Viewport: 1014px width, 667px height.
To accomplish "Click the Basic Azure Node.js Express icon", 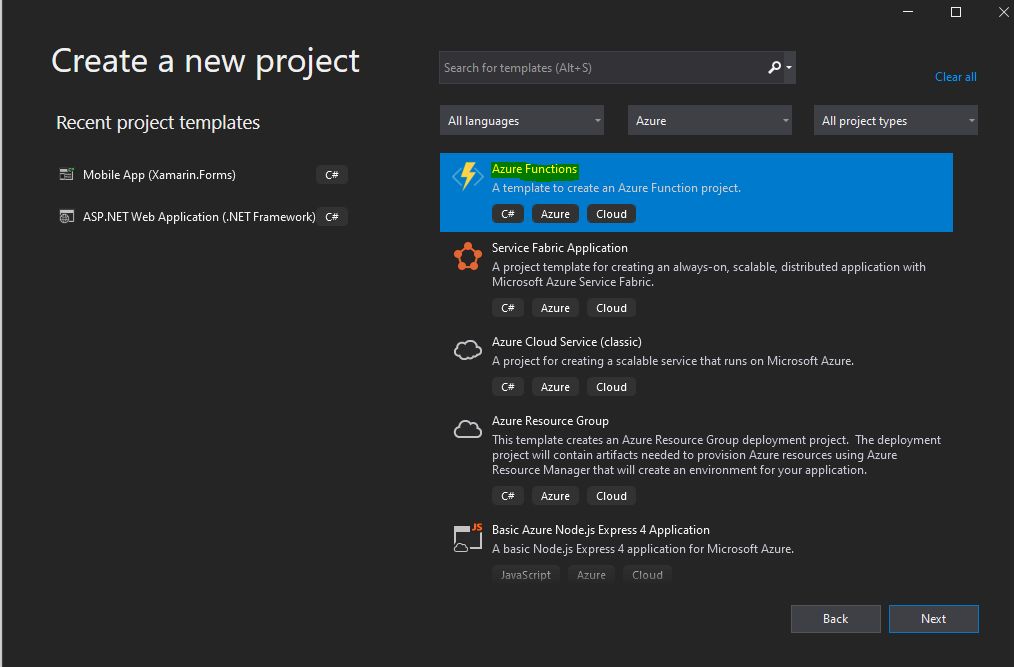I will [x=468, y=537].
